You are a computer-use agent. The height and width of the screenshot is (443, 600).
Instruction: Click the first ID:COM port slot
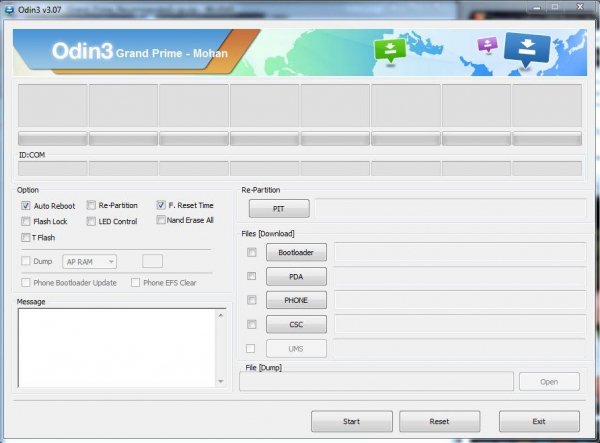[53, 168]
